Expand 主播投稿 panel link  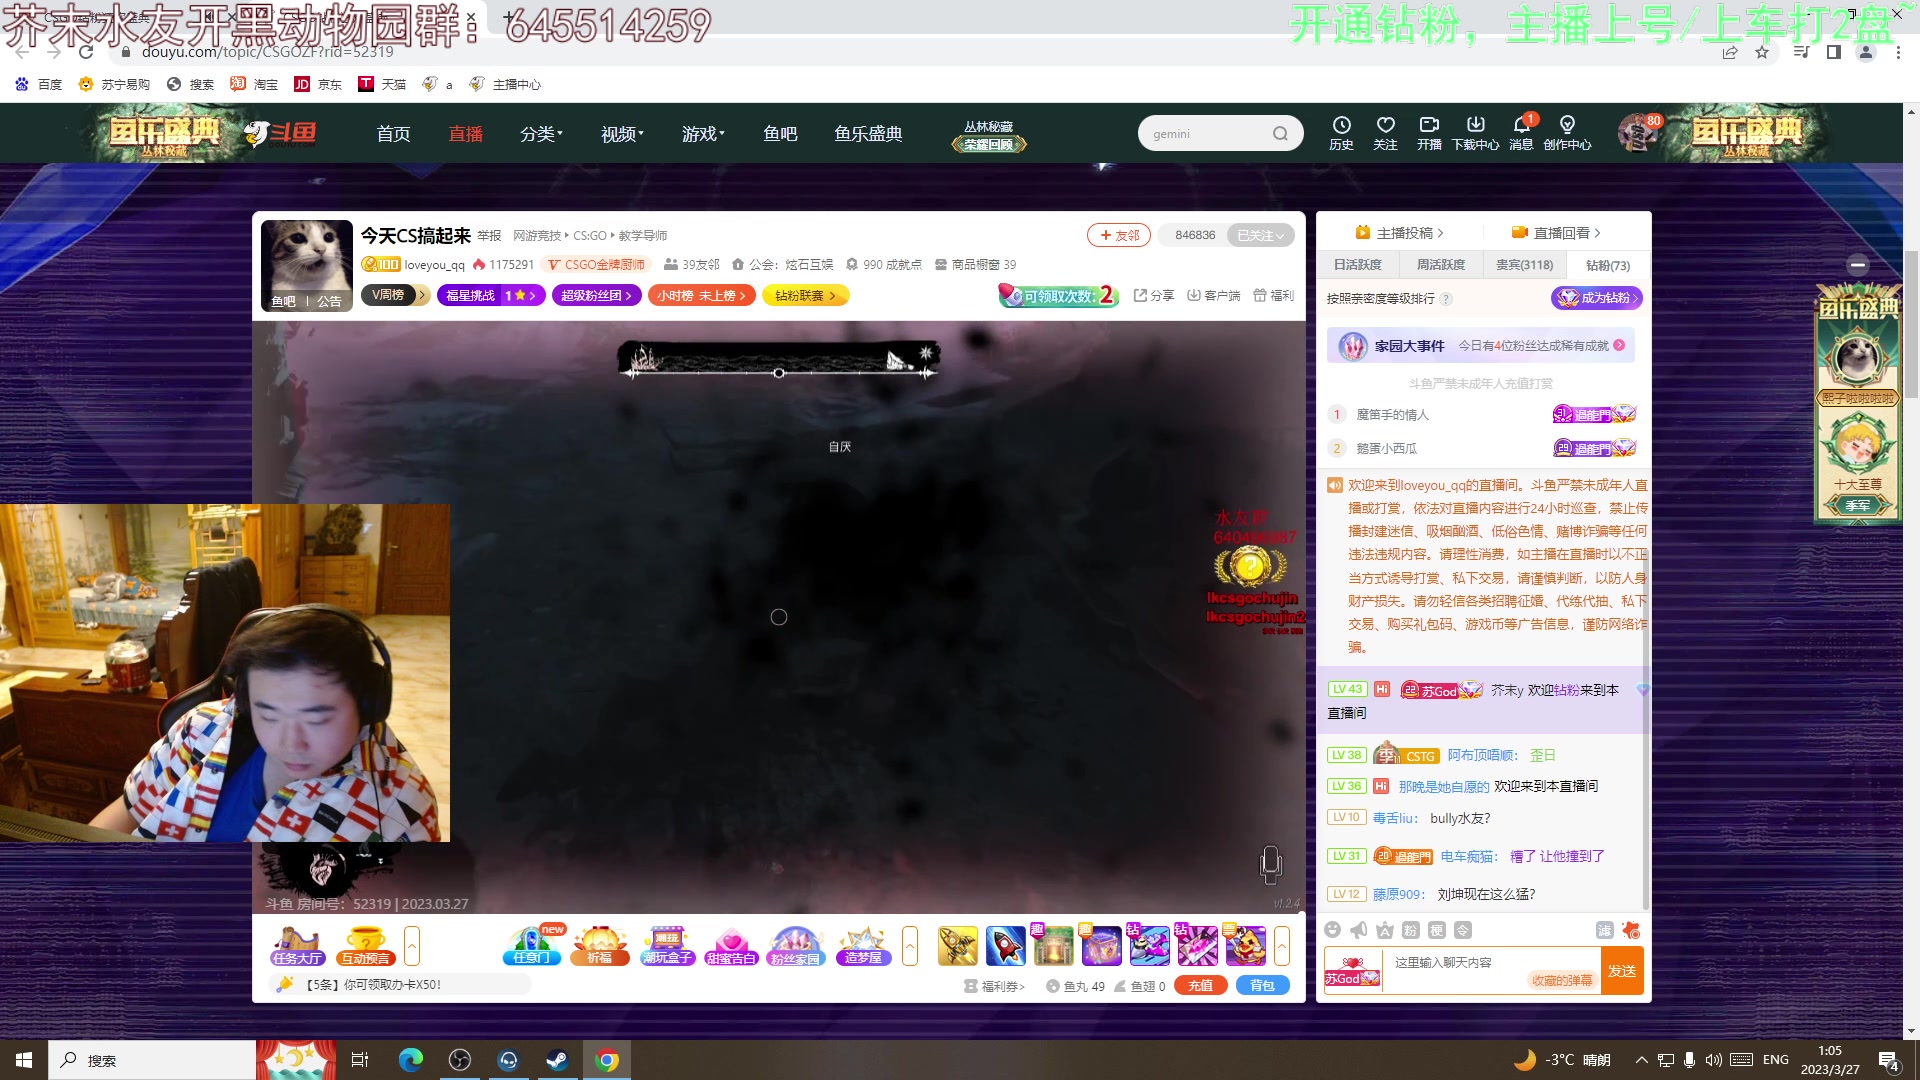click(1398, 232)
